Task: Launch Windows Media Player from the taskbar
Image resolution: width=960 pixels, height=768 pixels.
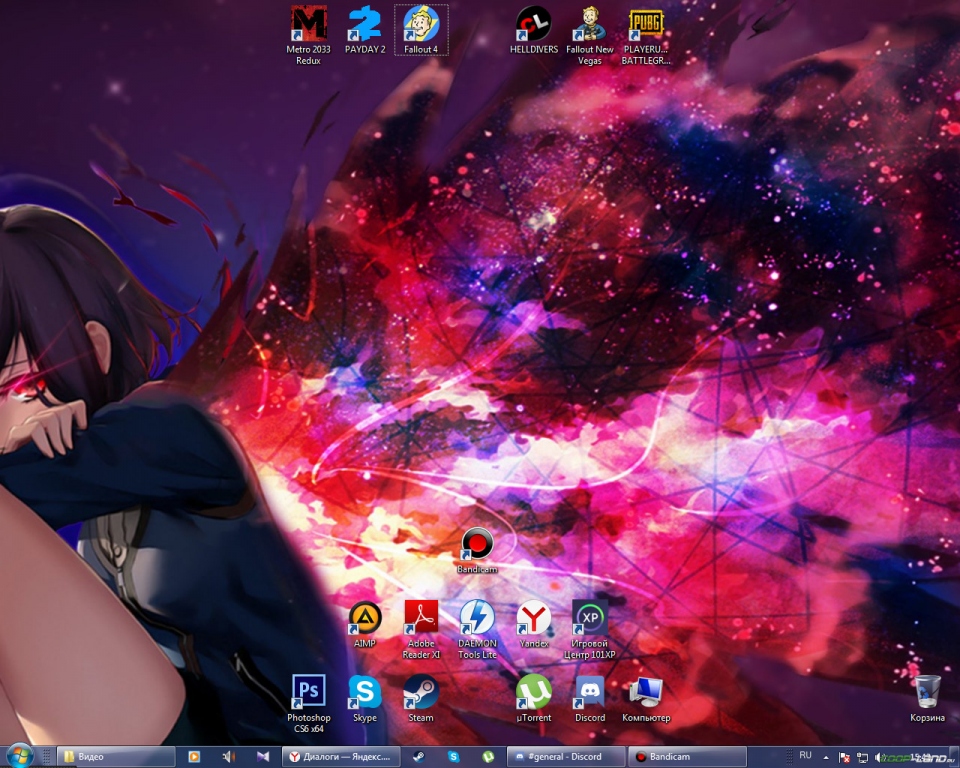Action: (x=193, y=757)
